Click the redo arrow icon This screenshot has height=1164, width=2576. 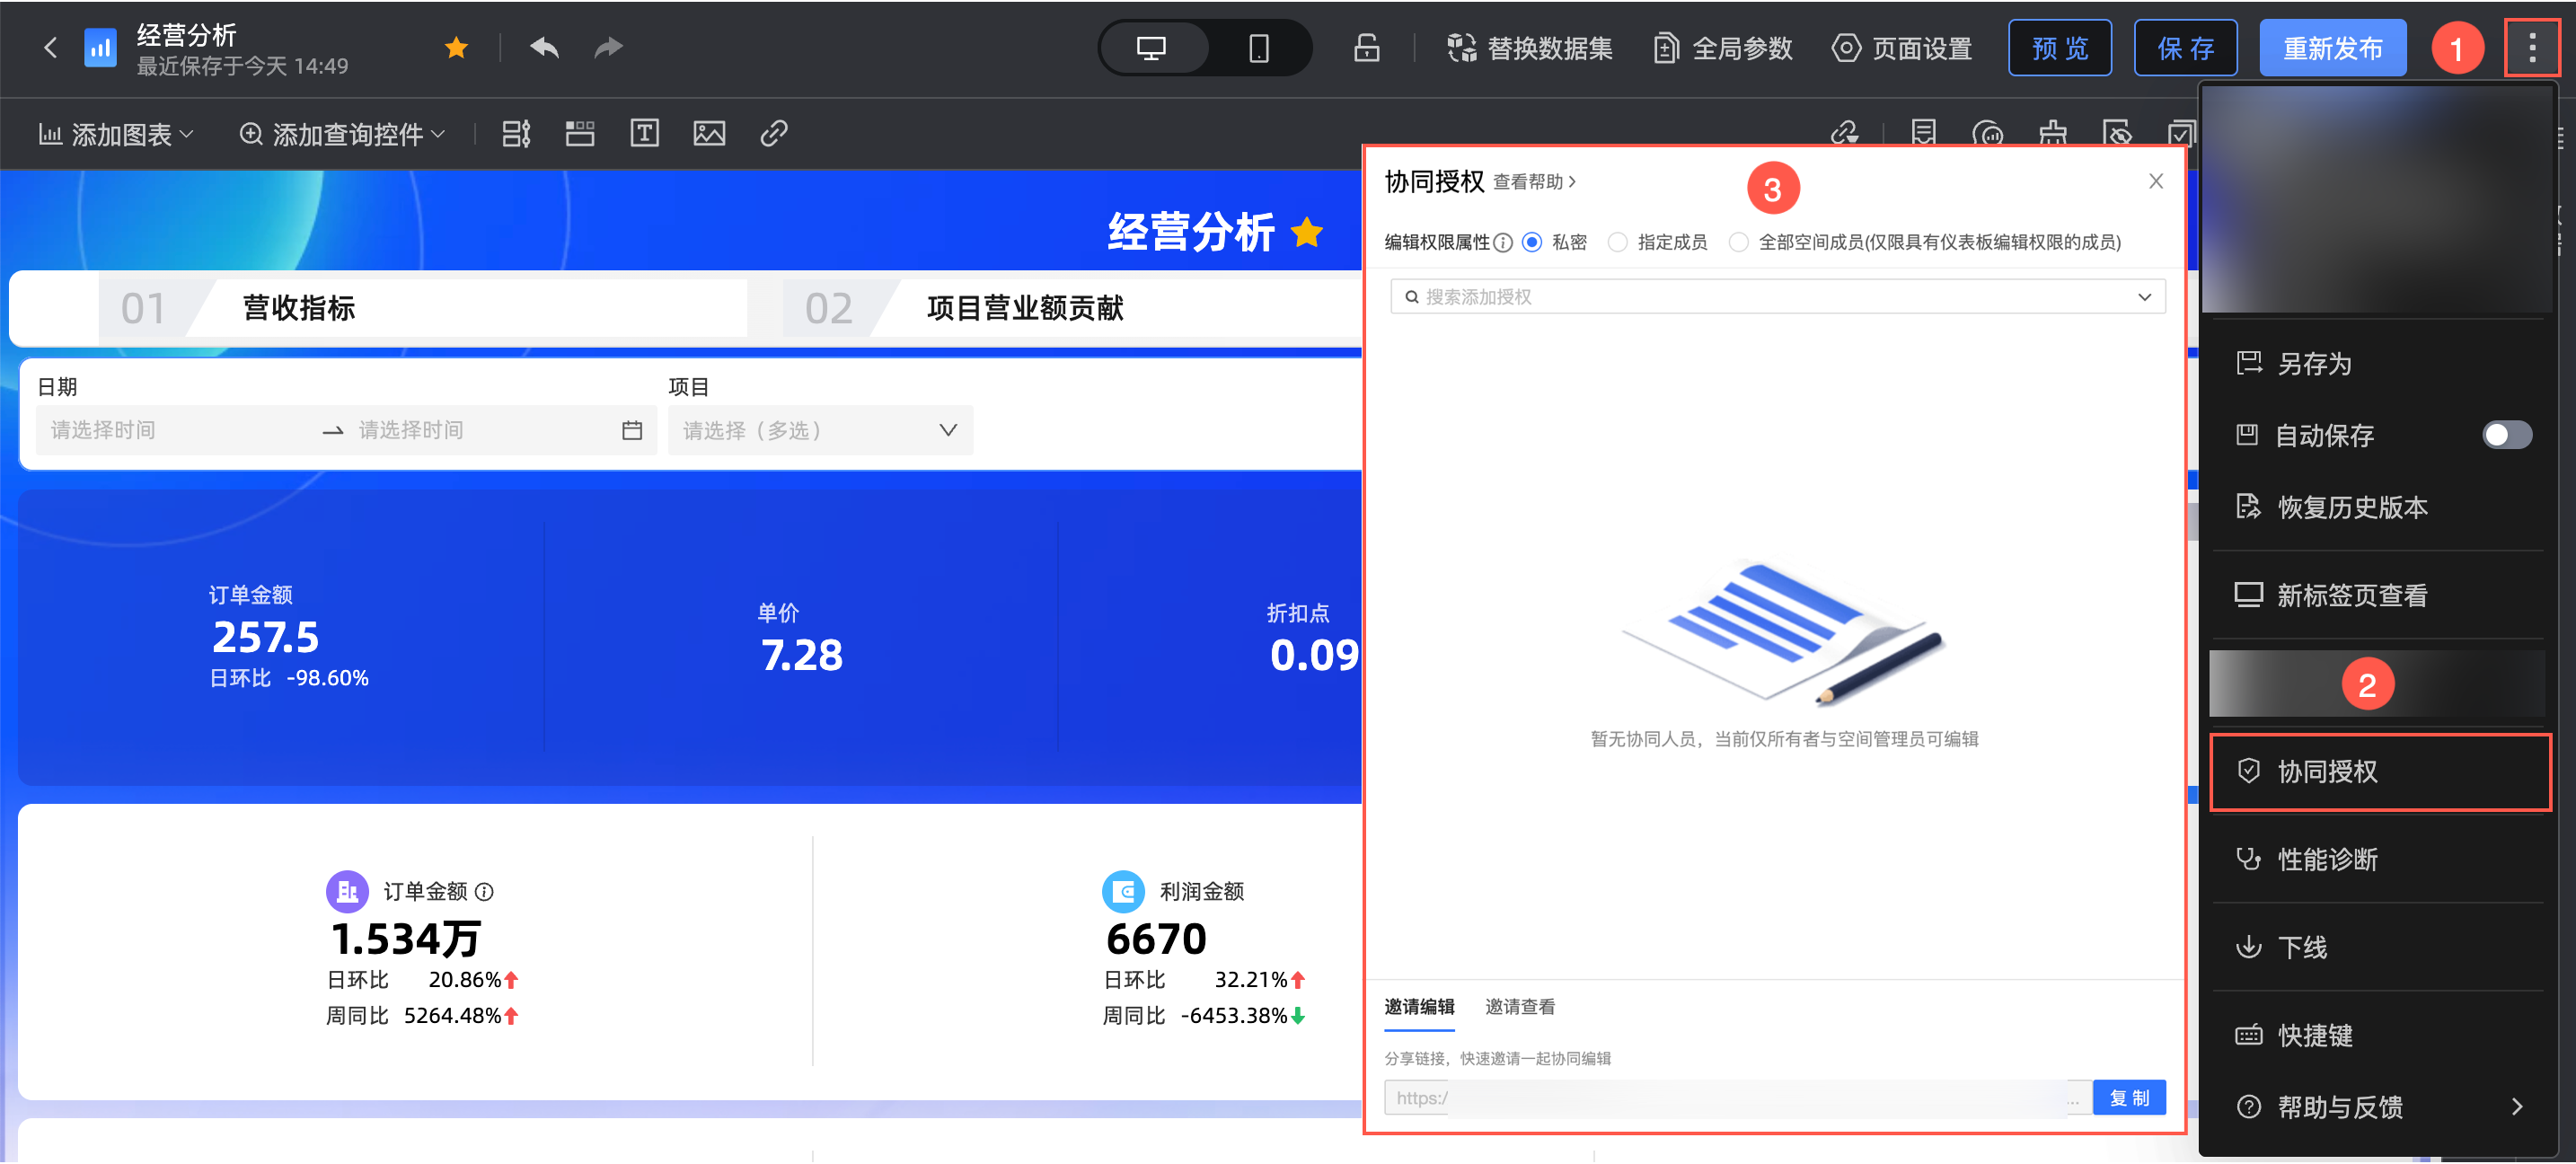(x=608, y=47)
